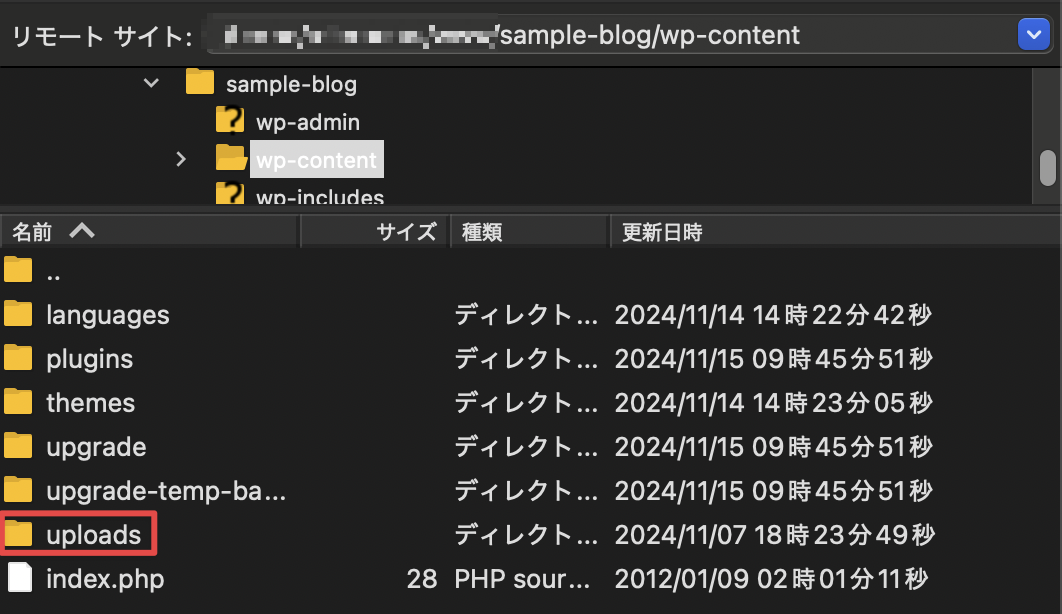
Task: Select the languages folder icon
Action: (x=19, y=315)
